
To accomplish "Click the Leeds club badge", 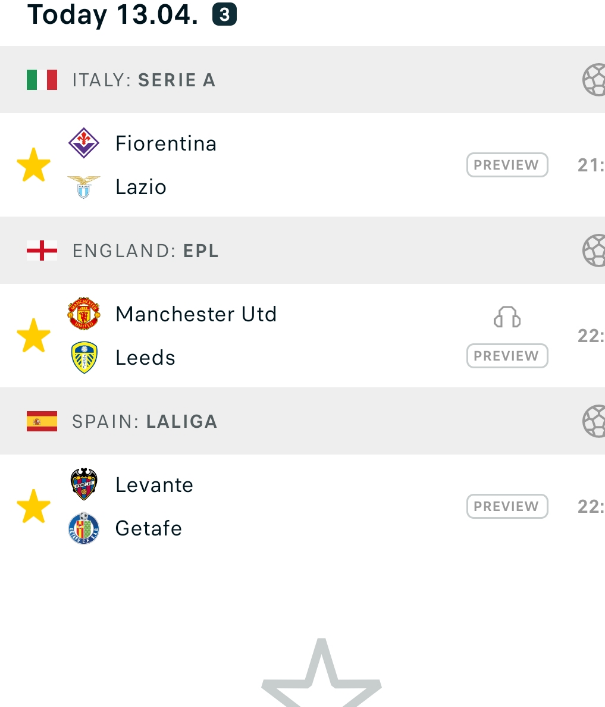I will pos(84,357).
